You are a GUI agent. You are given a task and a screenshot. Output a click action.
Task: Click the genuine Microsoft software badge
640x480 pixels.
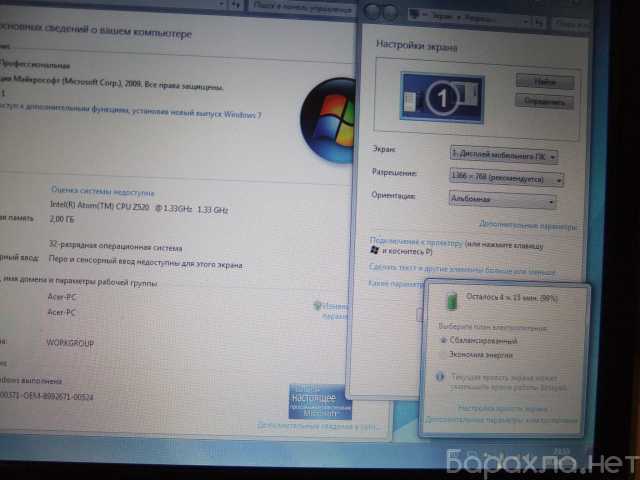(320, 401)
